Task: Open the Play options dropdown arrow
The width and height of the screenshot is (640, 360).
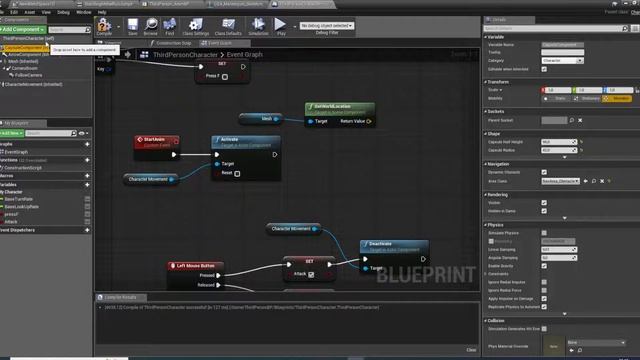Action: [x=294, y=27]
